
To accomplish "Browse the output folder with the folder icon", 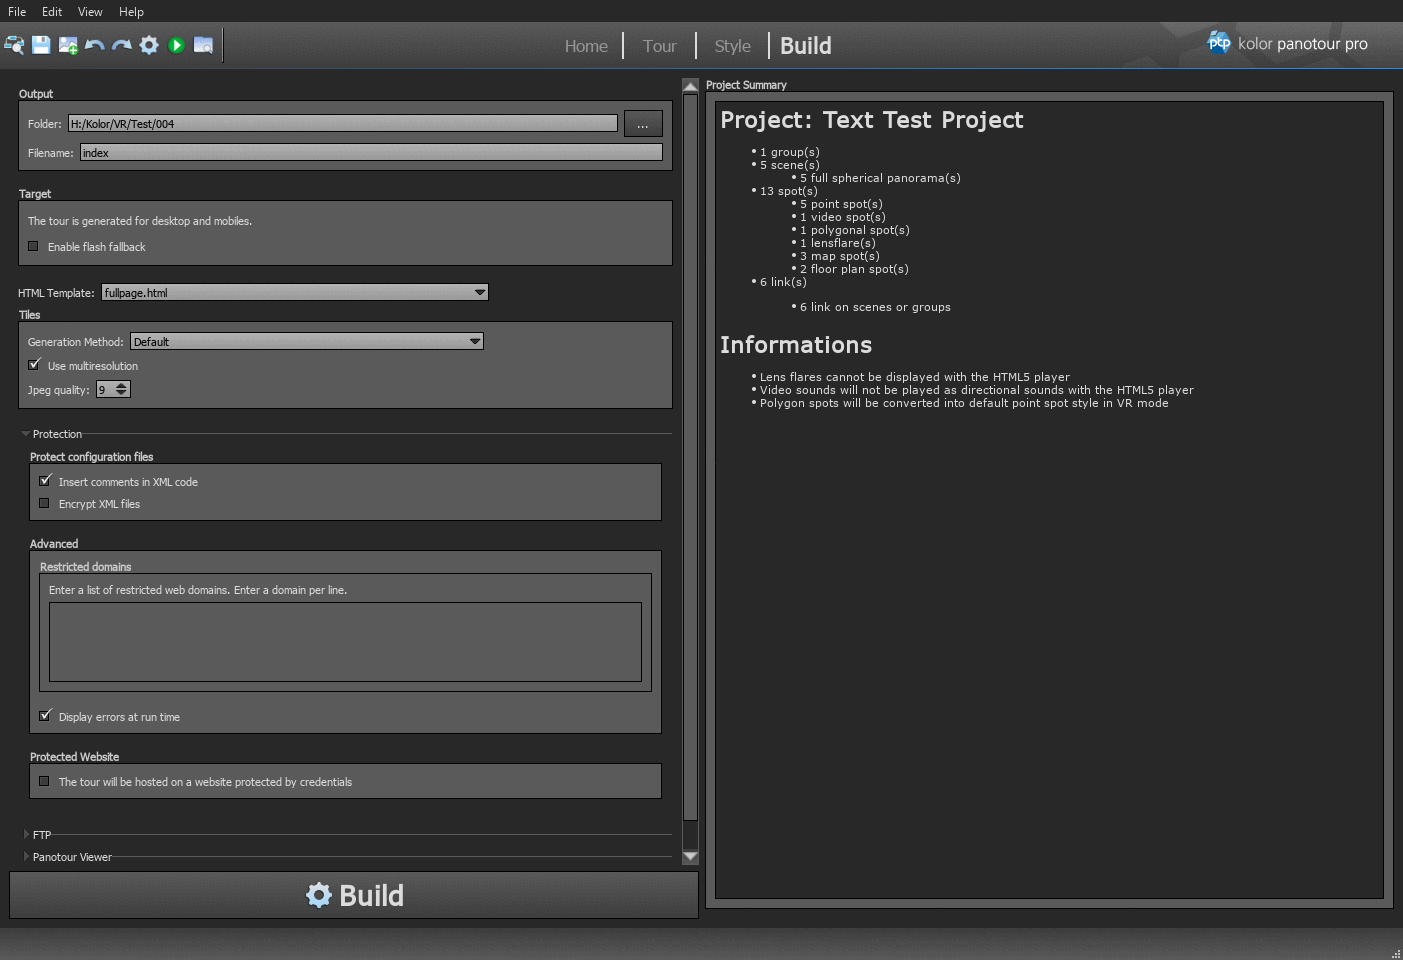I will coord(203,45).
